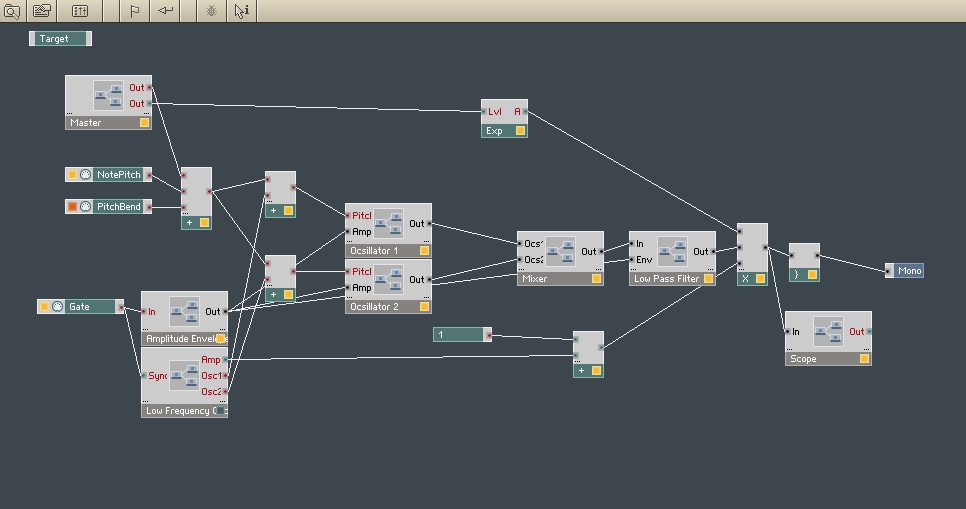Select the Mono output terminal
The height and width of the screenshot is (509, 966).
pyautogui.click(x=904, y=271)
